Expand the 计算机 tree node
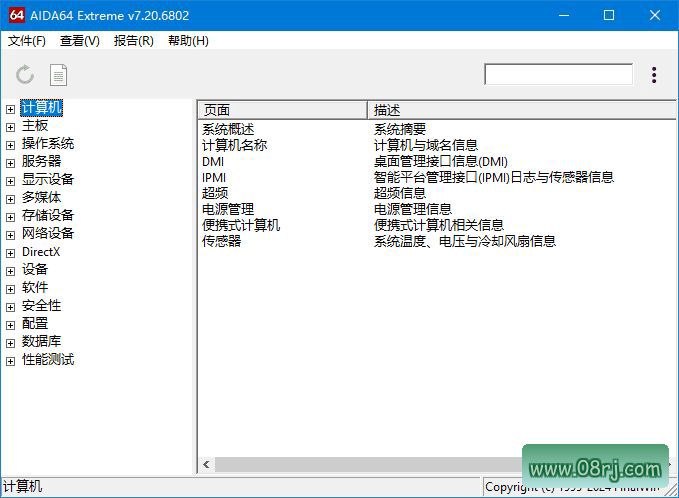This screenshot has width=679, height=498. coord(10,109)
